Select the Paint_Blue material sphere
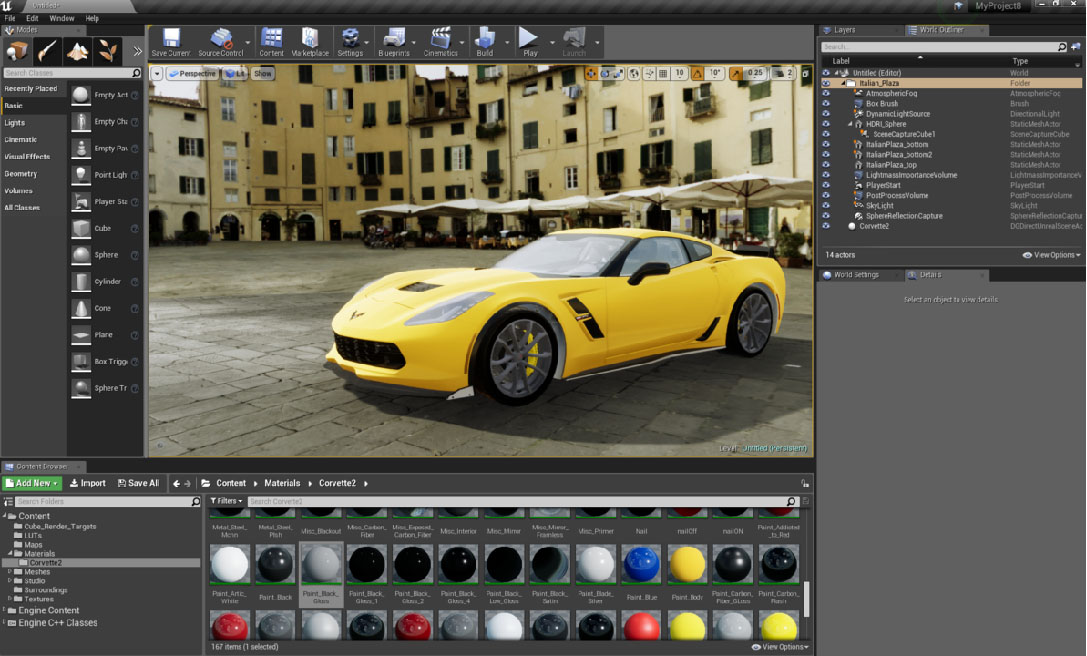The height and width of the screenshot is (656, 1087). coord(641,565)
